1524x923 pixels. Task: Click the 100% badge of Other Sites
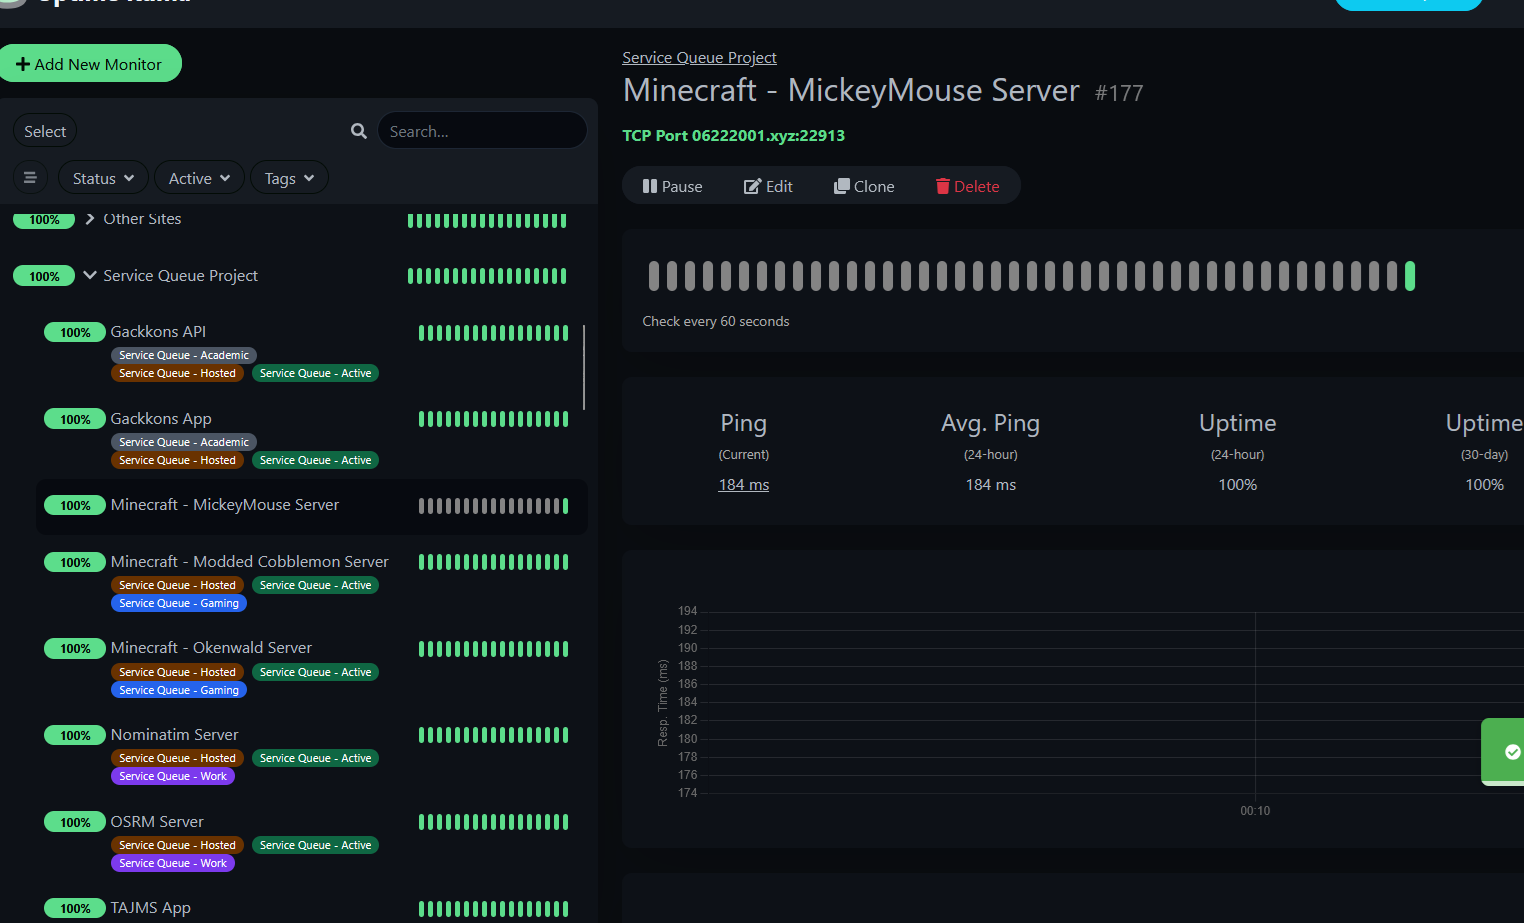[x=44, y=220]
